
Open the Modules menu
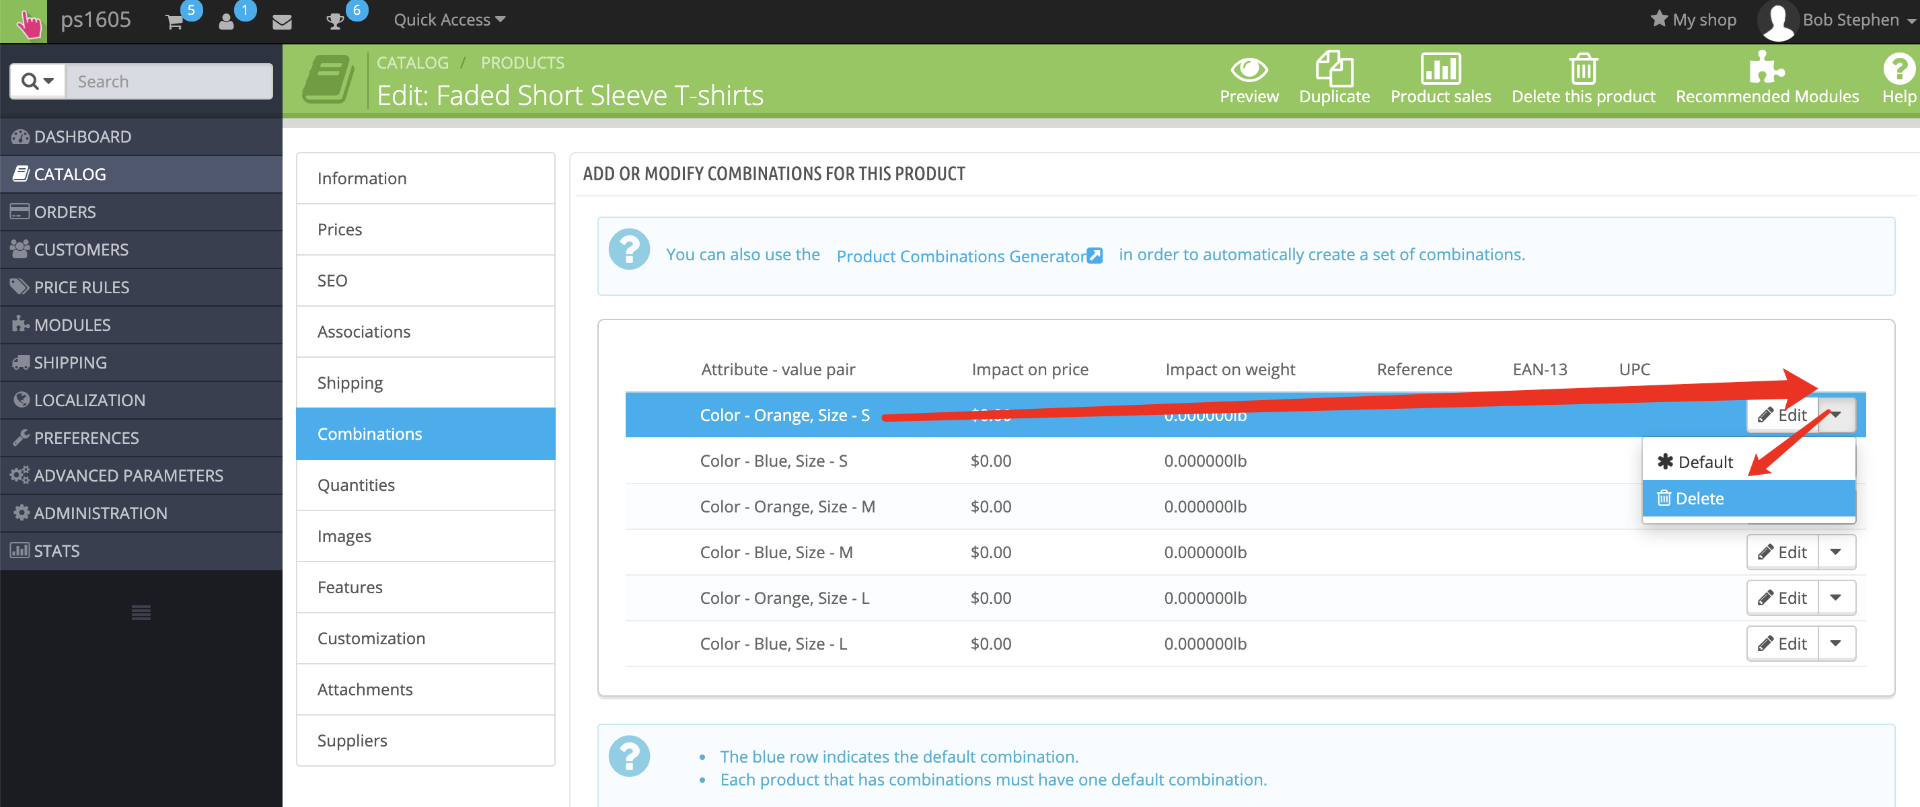coord(141,325)
